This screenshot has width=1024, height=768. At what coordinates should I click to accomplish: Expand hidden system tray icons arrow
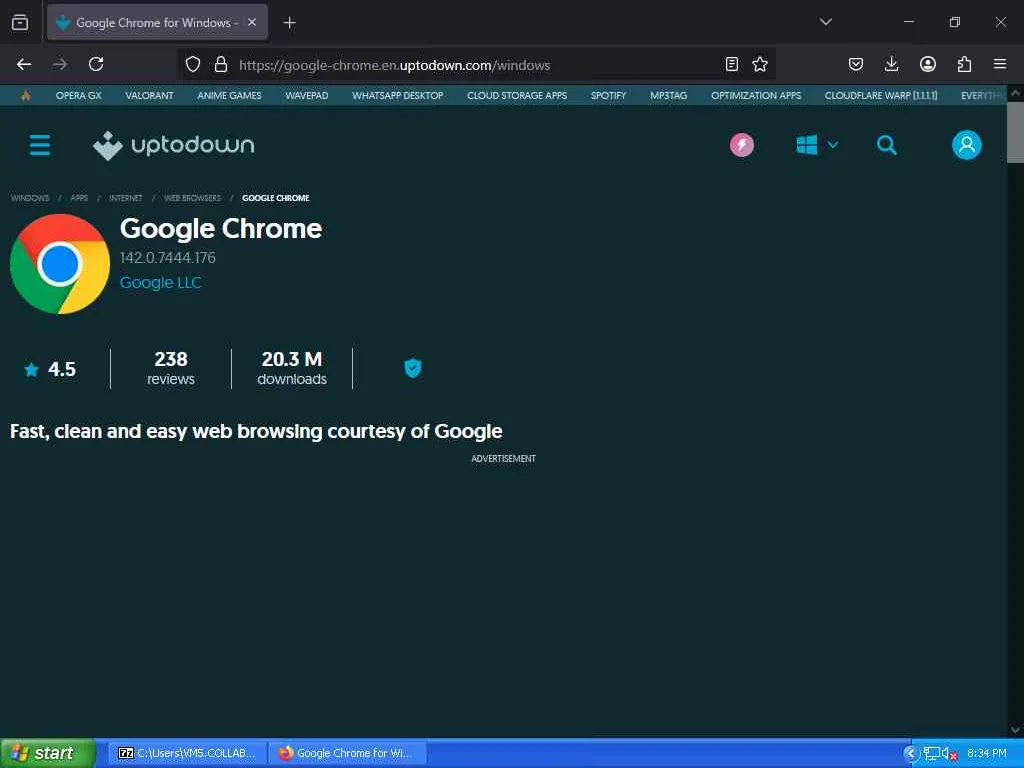[910, 754]
